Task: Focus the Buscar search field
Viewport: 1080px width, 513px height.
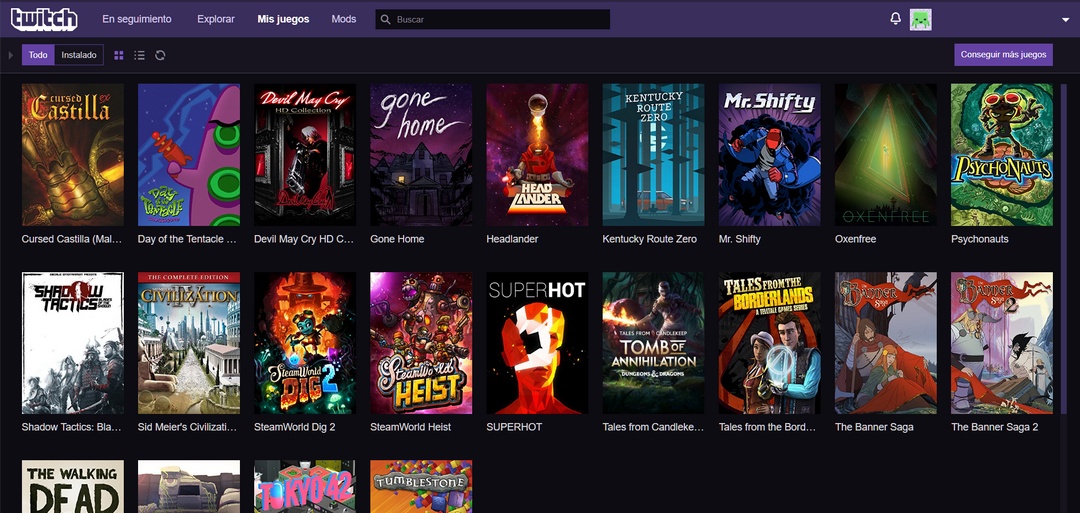Action: pyautogui.click(x=492, y=19)
